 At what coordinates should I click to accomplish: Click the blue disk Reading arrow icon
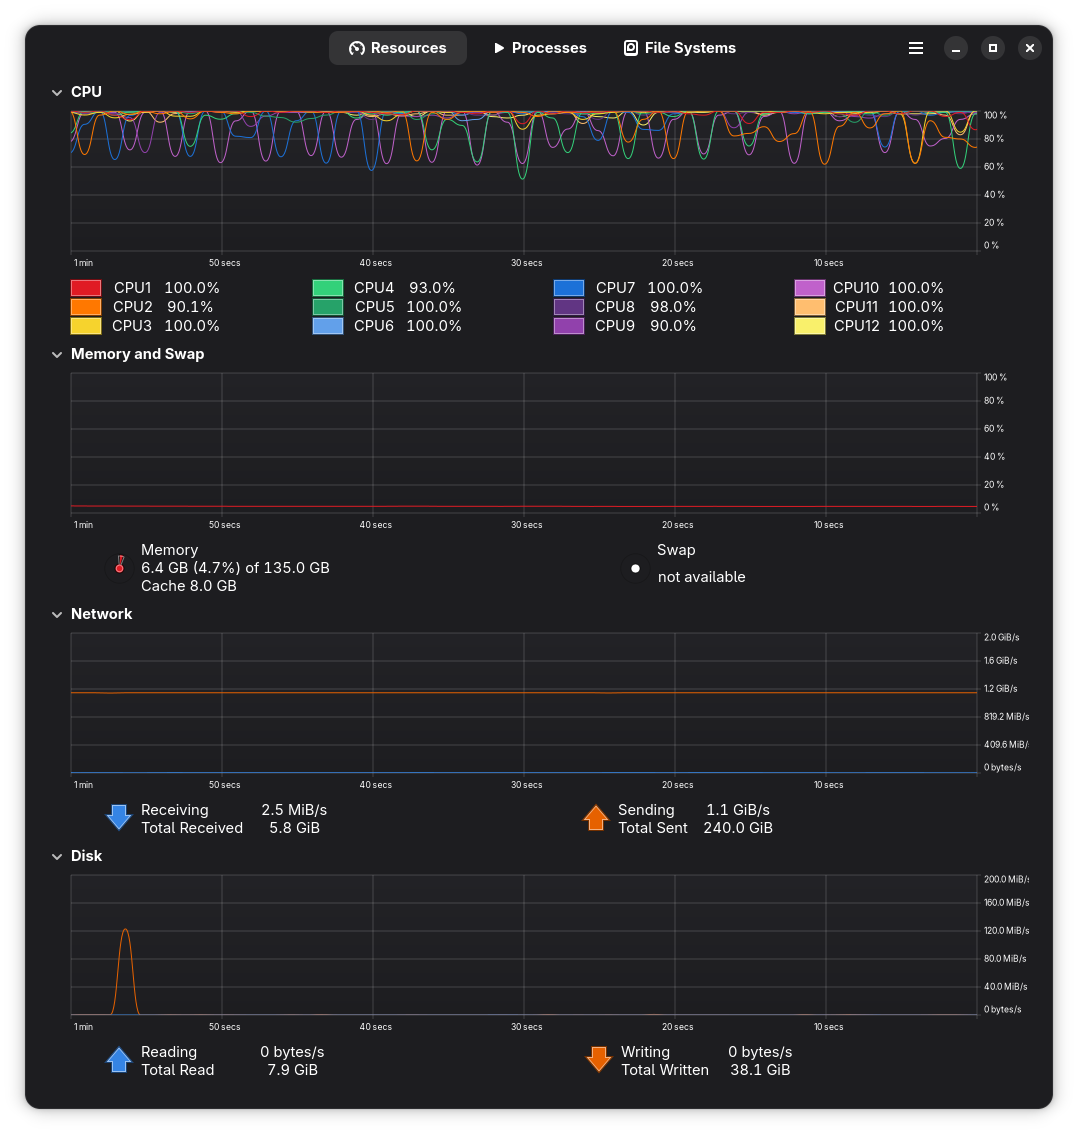click(x=119, y=1060)
